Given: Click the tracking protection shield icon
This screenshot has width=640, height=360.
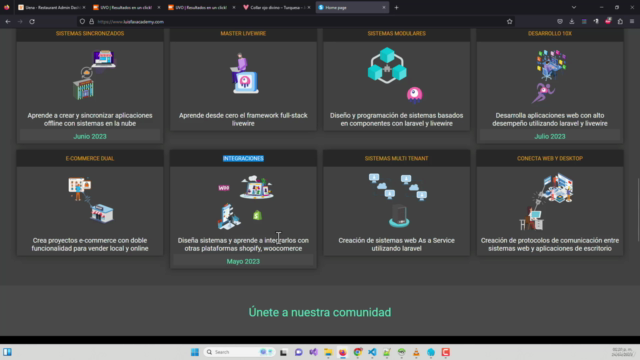Looking at the screenshot, I should [82, 22].
